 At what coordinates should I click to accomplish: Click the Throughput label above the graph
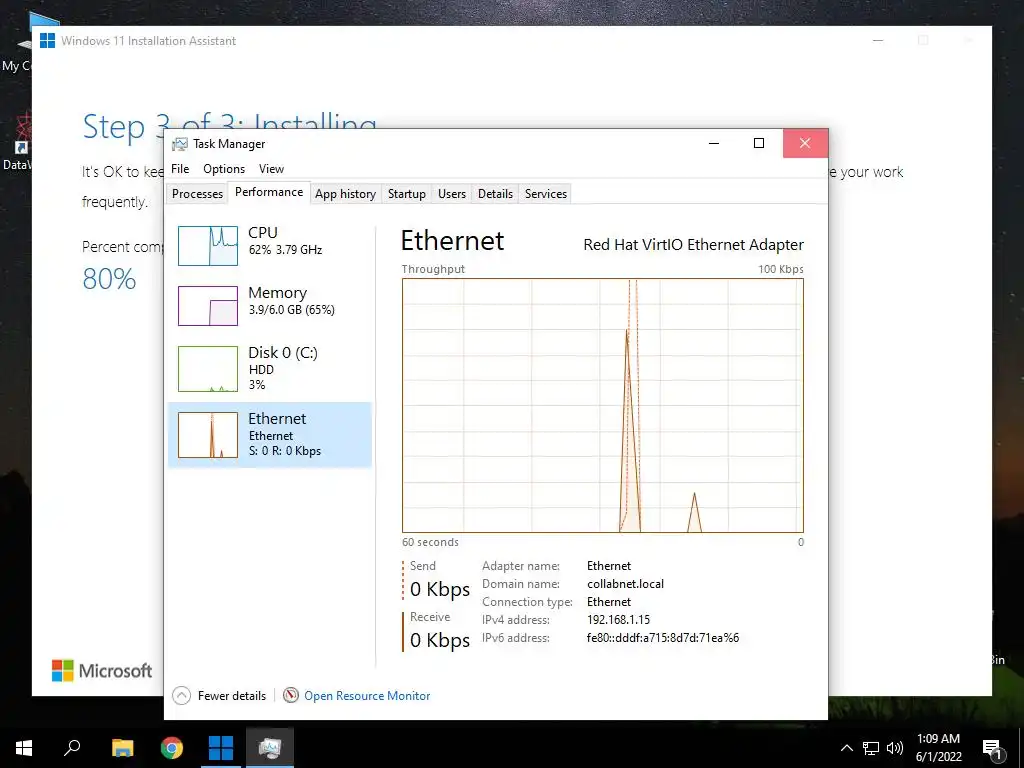point(433,269)
